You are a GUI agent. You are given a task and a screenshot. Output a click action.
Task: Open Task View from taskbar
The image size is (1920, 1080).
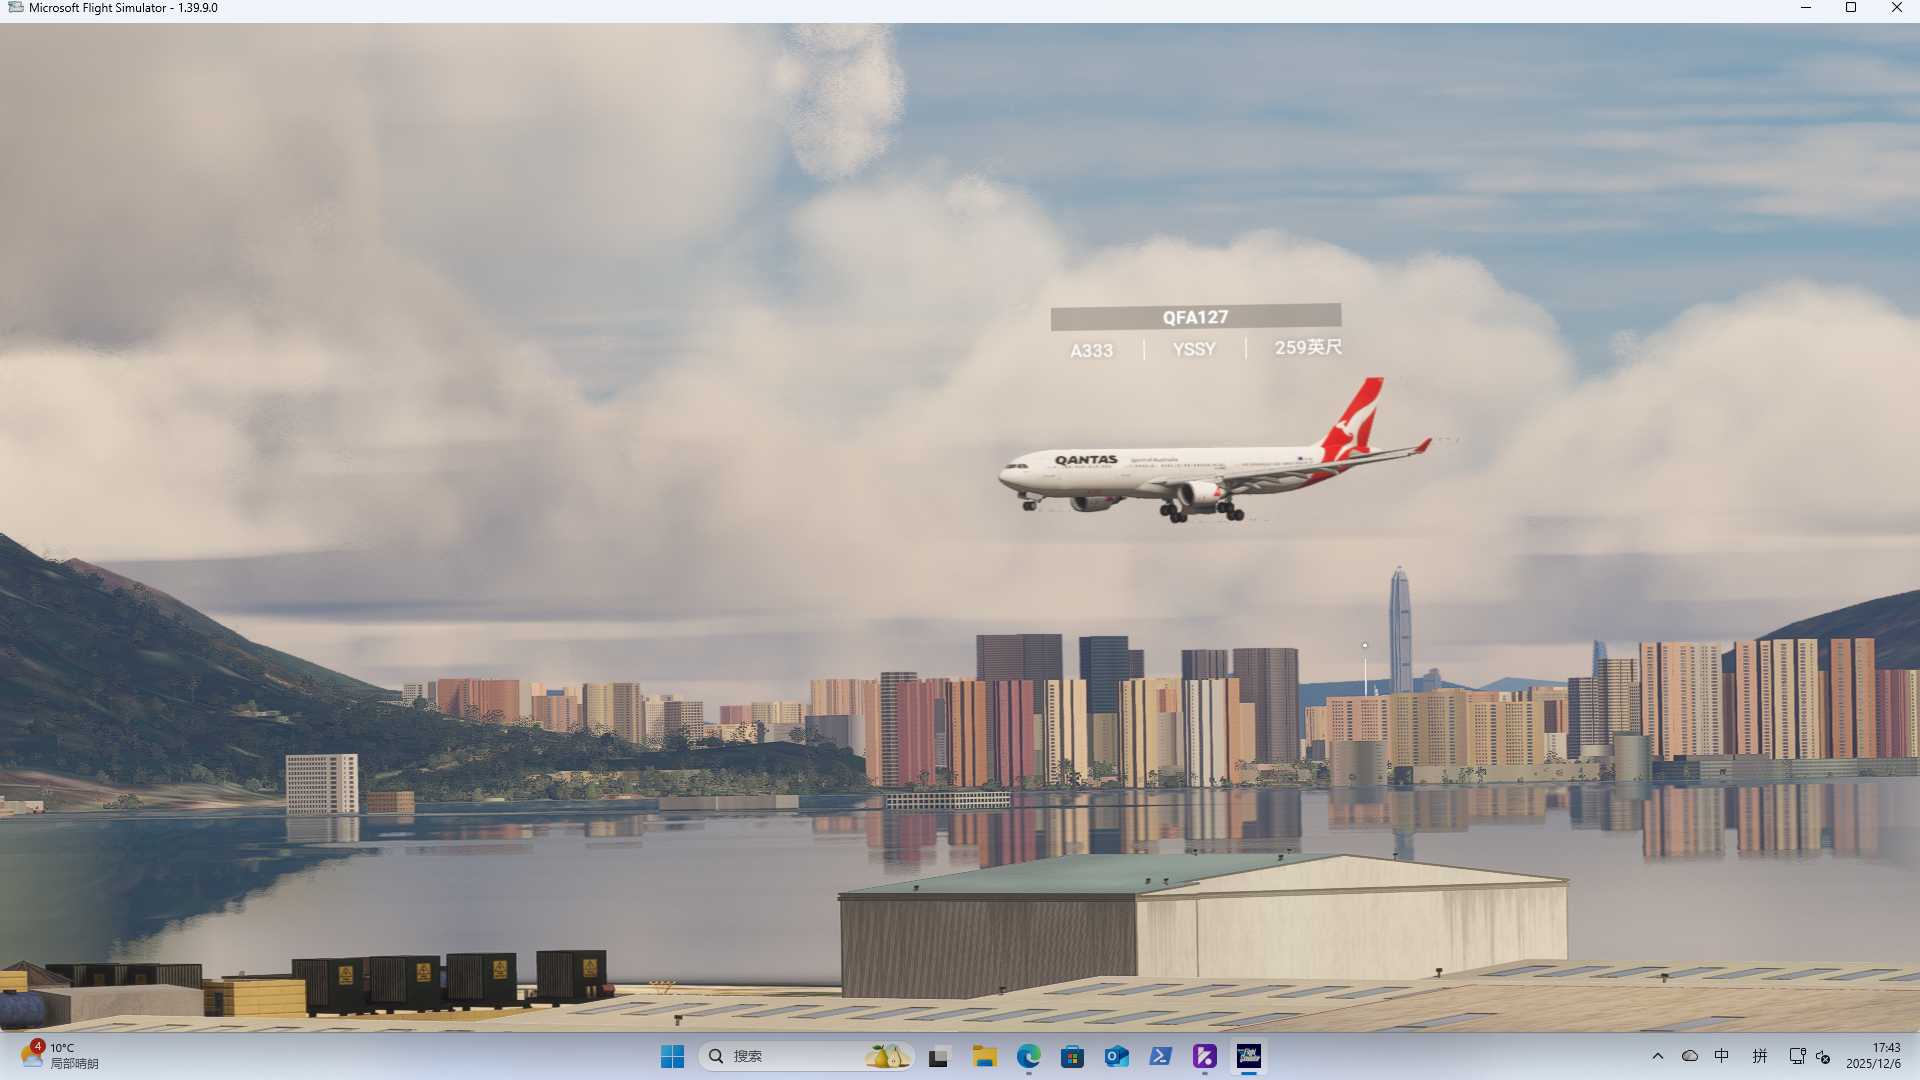pyautogui.click(x=938, y=1056)
